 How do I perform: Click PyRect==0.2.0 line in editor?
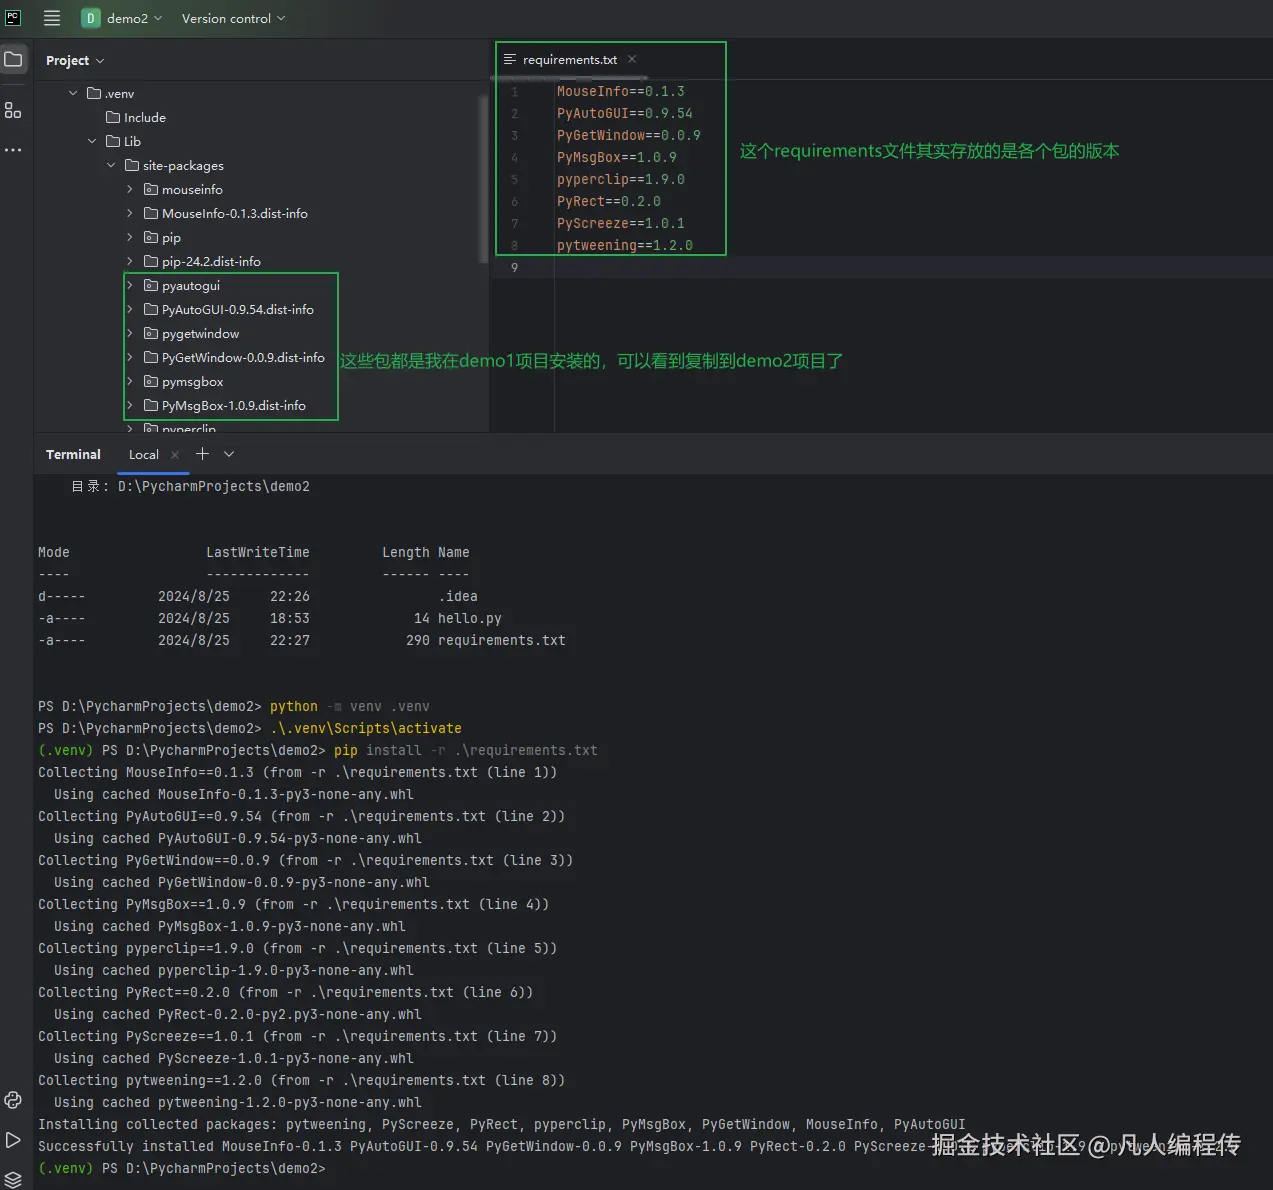[609, 201]
